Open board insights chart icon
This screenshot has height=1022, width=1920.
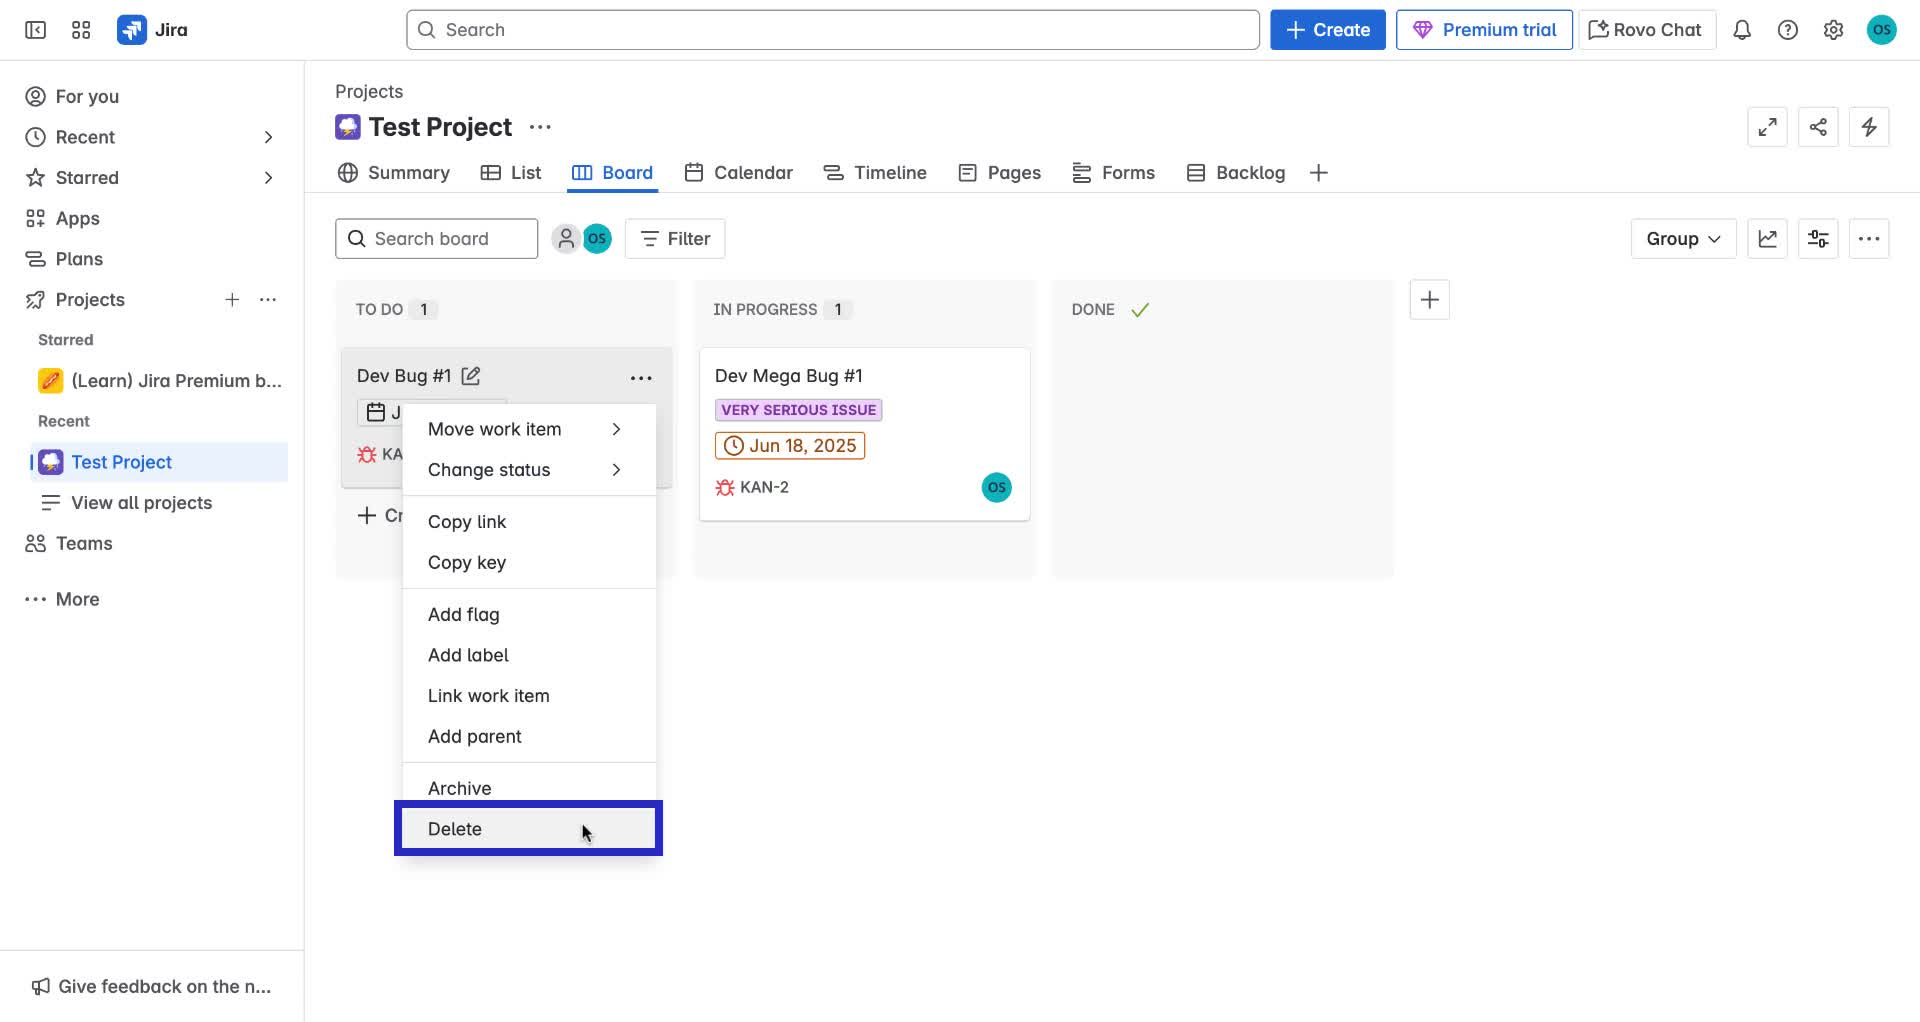1767,238
